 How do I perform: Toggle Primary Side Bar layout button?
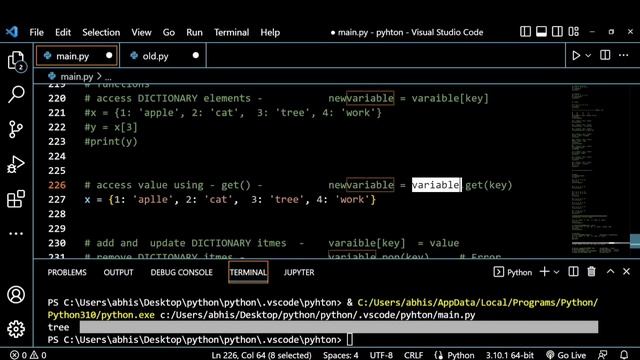click(x=525, y=32)
